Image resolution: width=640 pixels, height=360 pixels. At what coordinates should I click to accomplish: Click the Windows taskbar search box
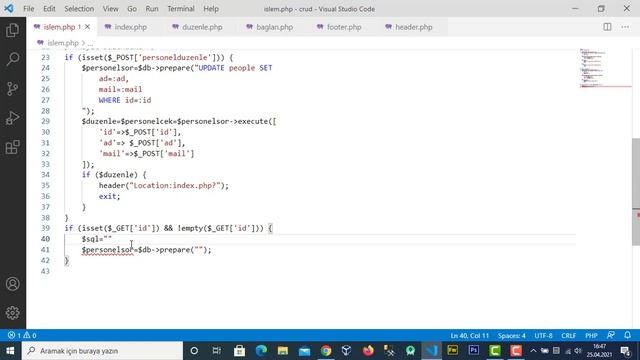(x=102, y=351)
